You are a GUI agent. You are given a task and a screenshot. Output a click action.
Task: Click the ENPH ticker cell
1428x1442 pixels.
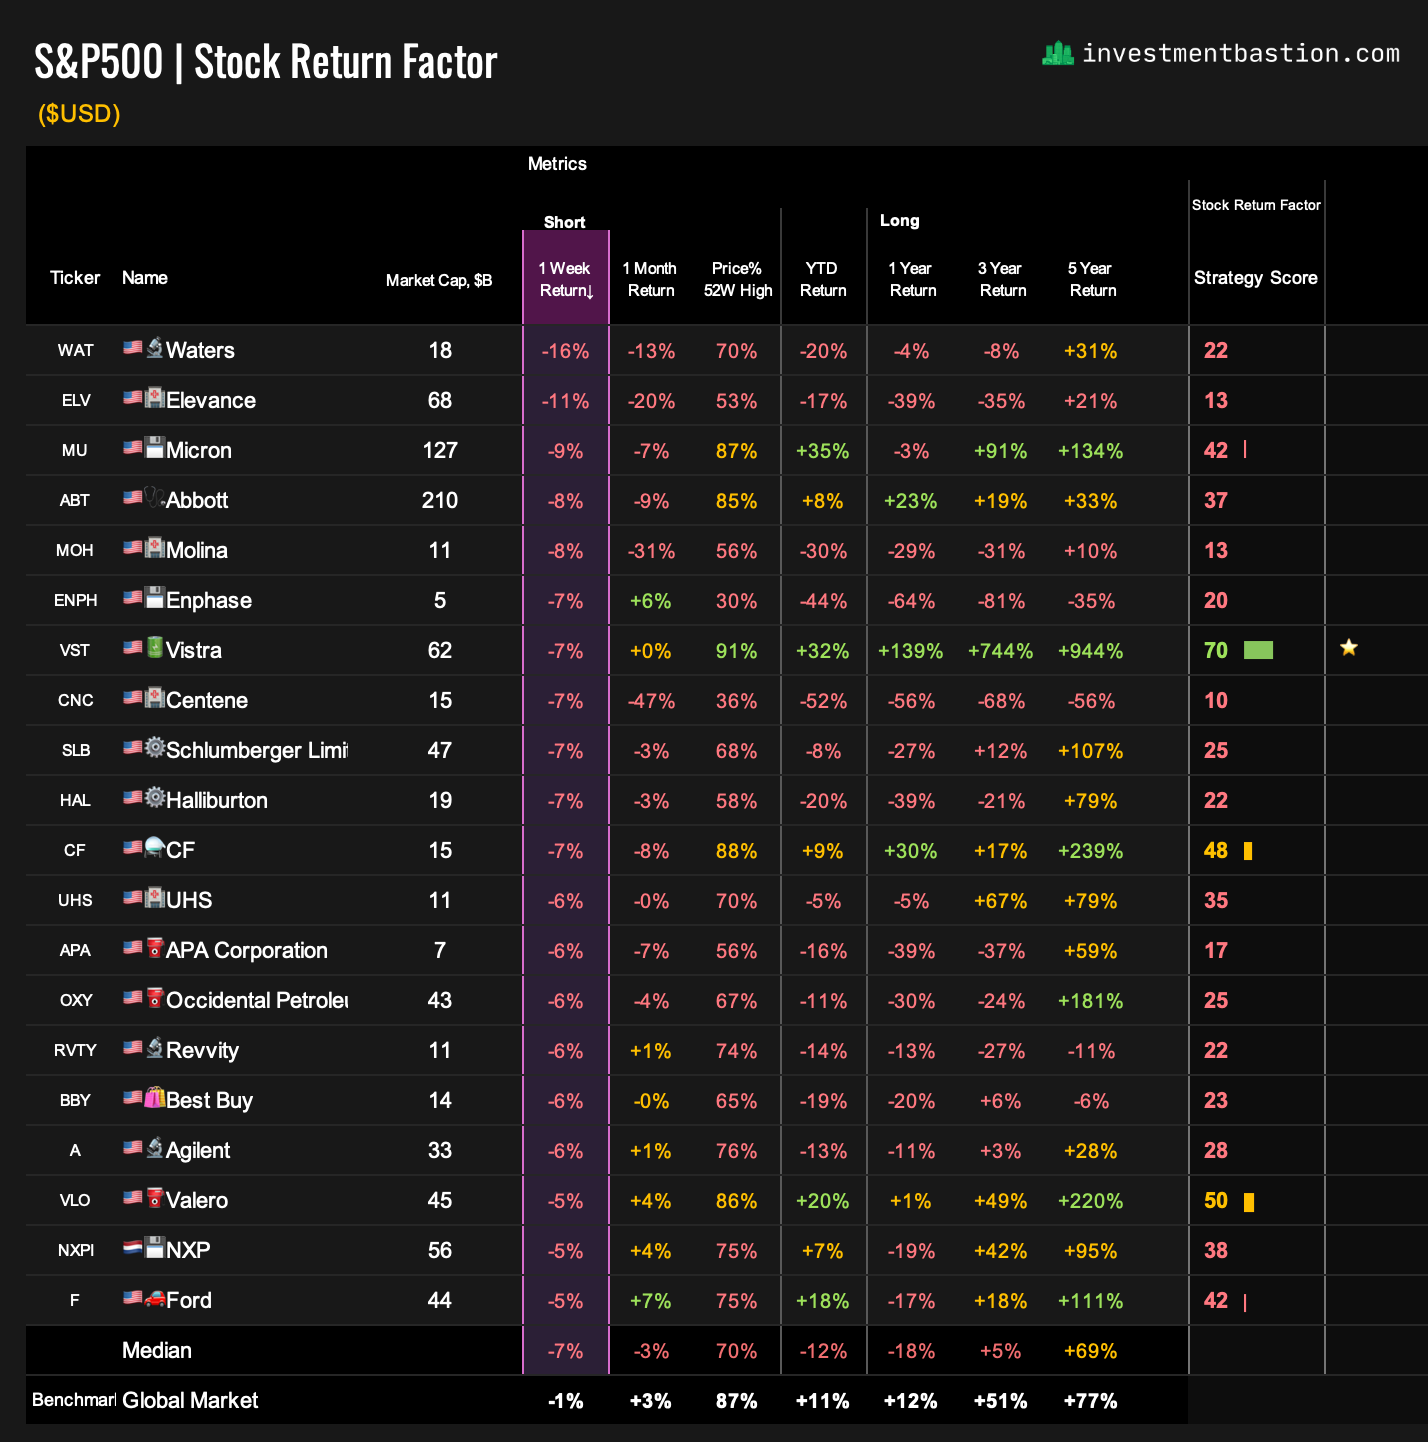pyautogui.click(x=75, y=600)
